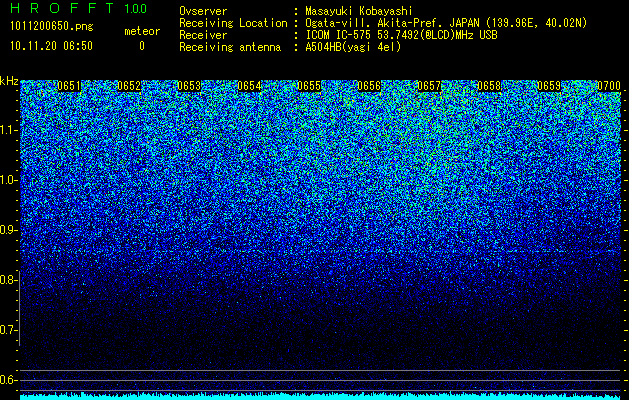Screen dimensions: 629x400
Task: Click the filename 1011200650.png
Action: (52, 27)
